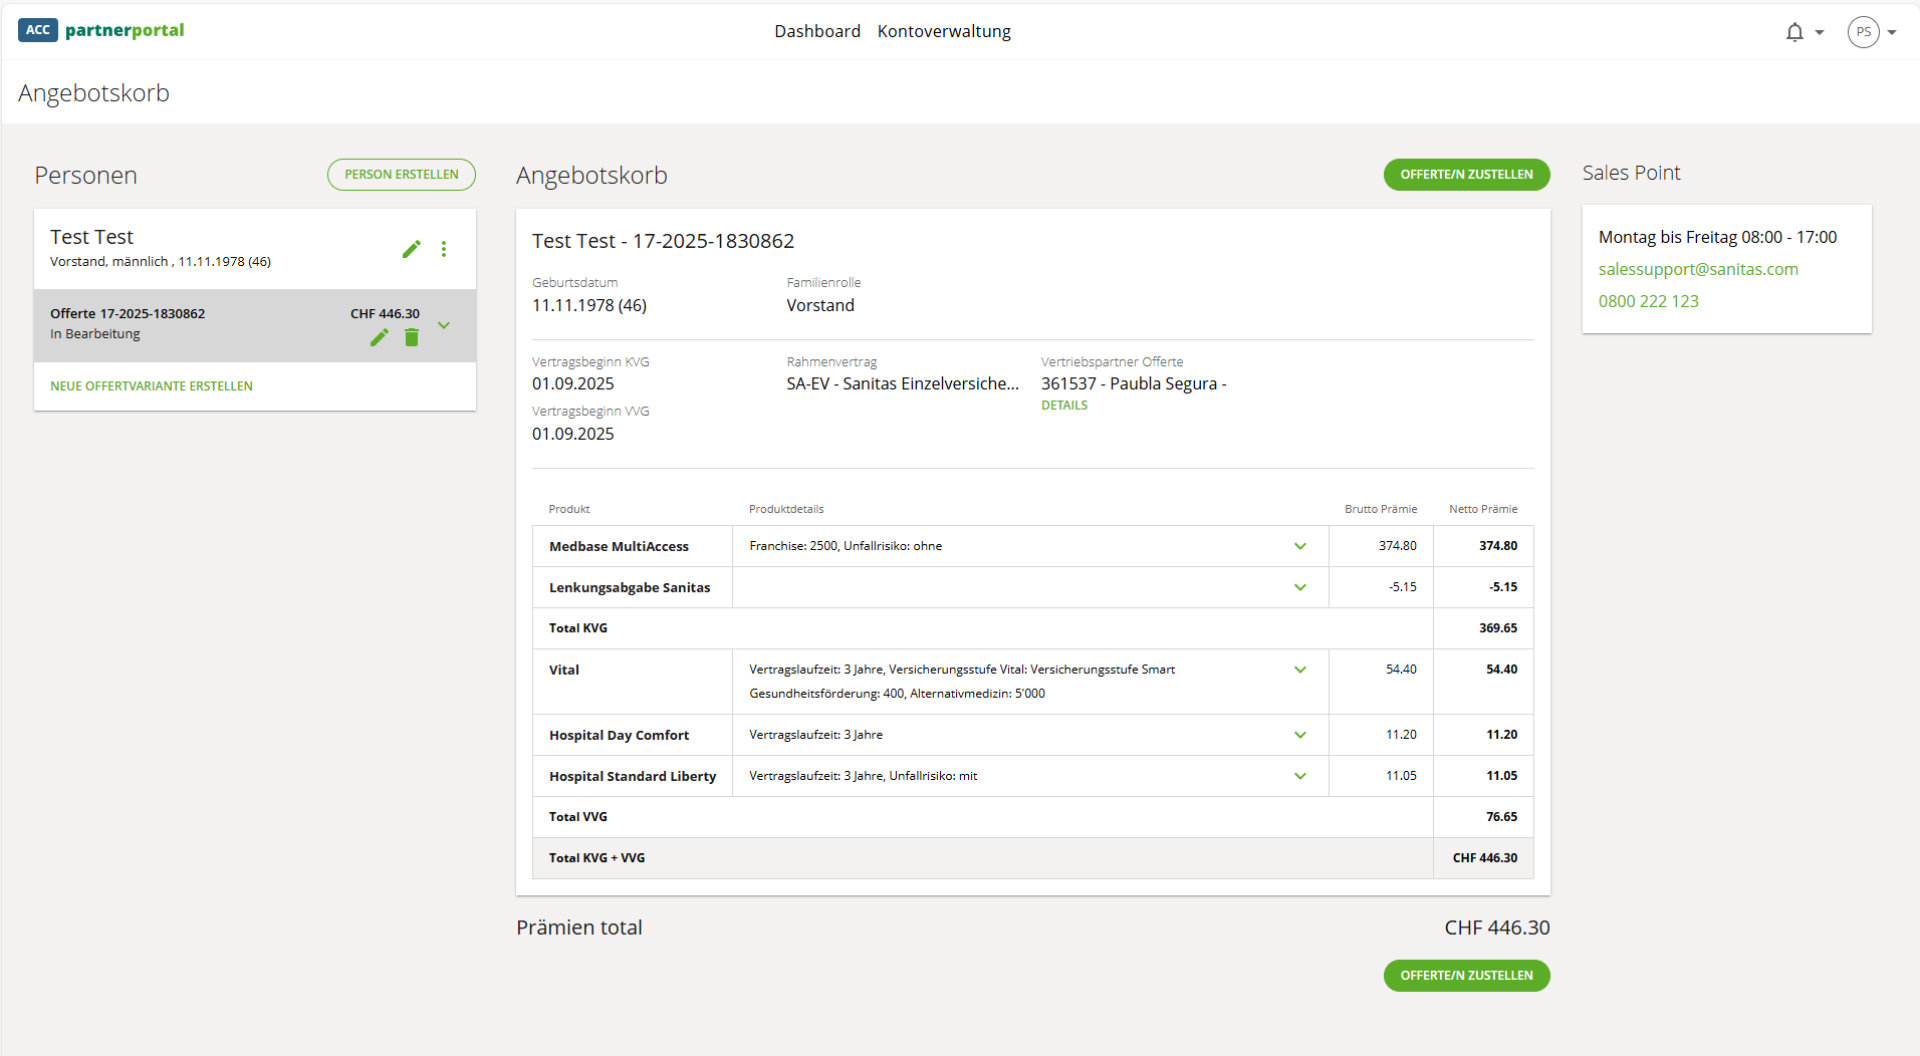1920x1056 pixels.
Task: Click Total KVG + VVG CHF 446.30 cell
Action: [1484, 858]
